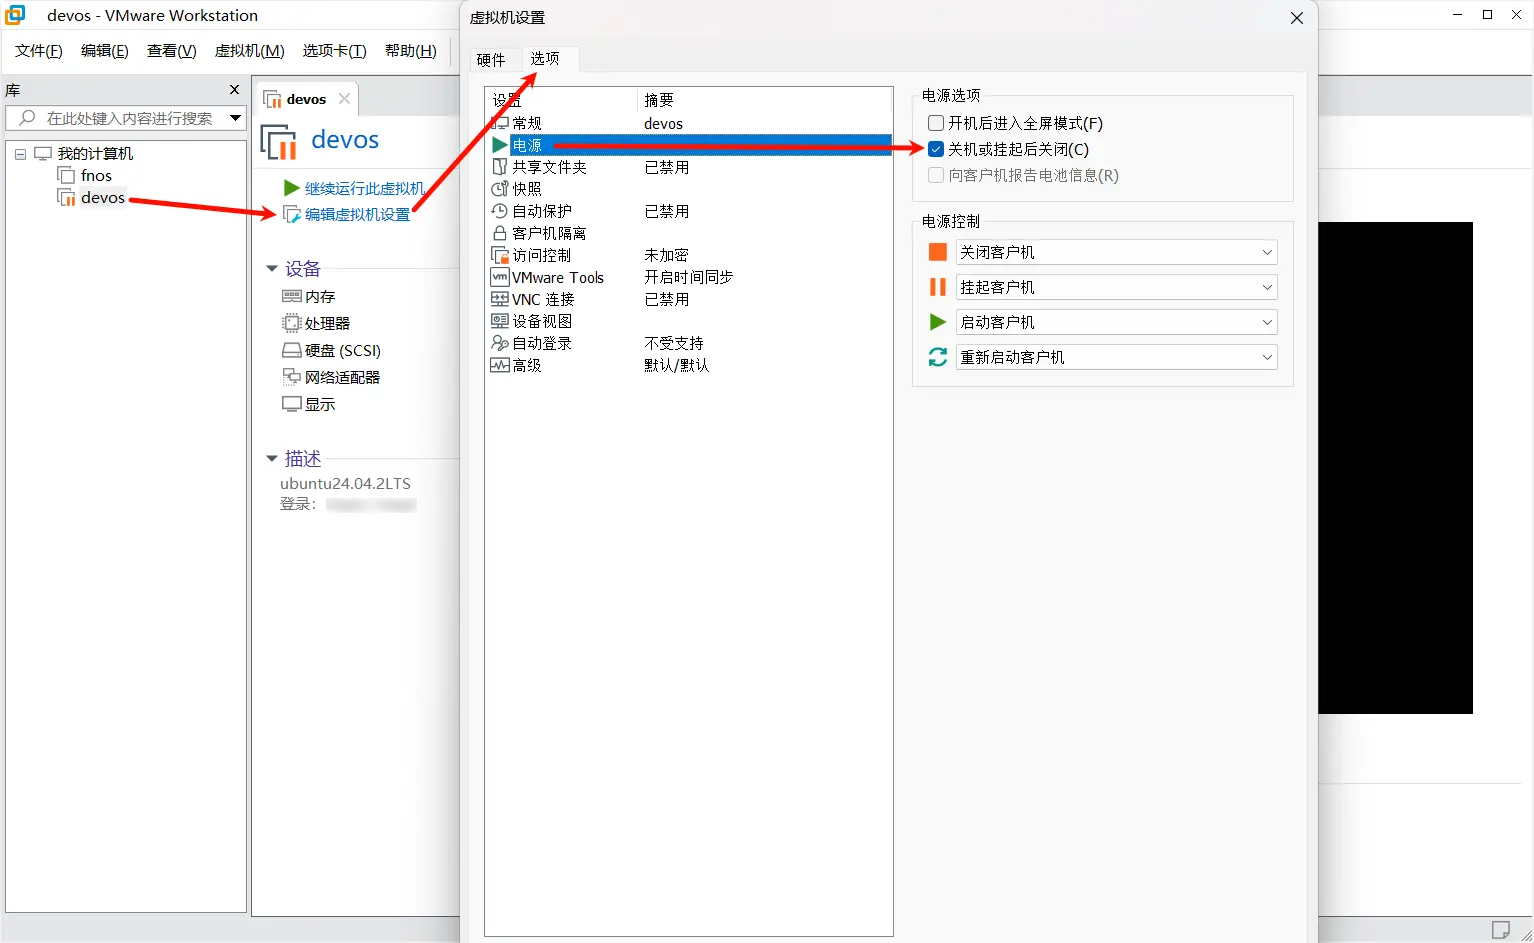Open the 查看(V) menu
Screen dimensions: 1534x943
pyautogui.click(x=171, y=51)
